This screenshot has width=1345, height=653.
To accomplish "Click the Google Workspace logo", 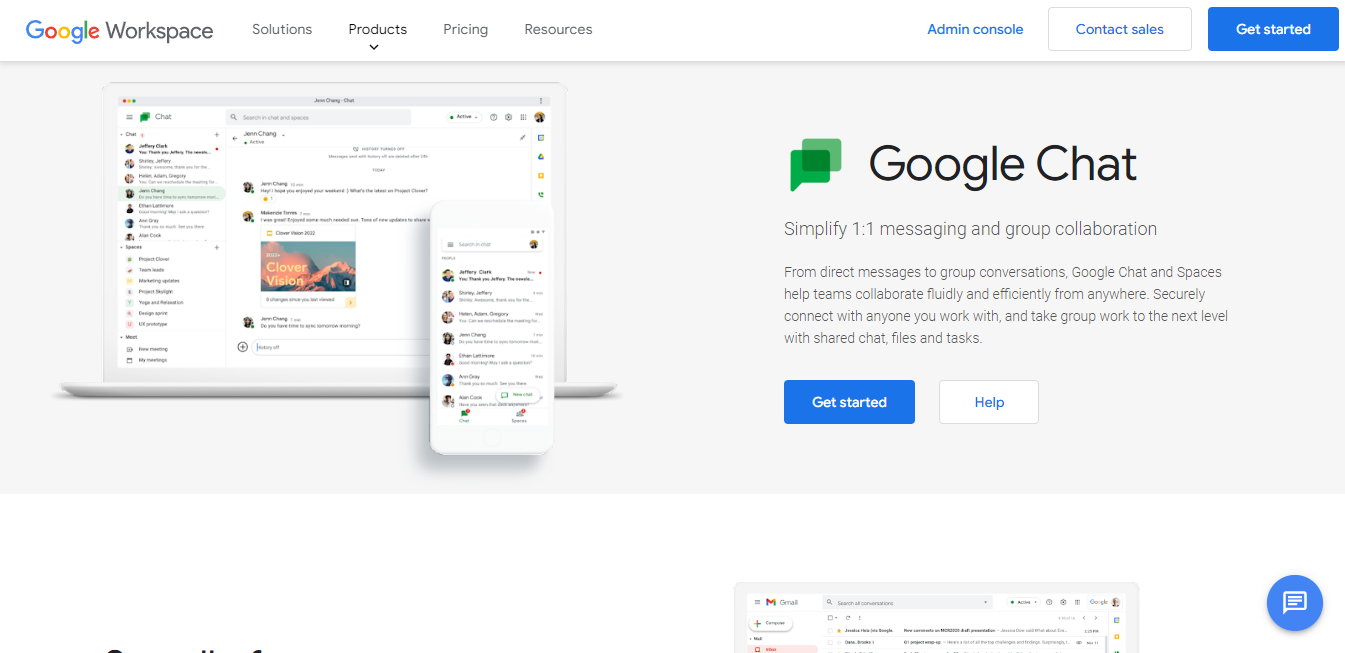I will coord(119,30).
